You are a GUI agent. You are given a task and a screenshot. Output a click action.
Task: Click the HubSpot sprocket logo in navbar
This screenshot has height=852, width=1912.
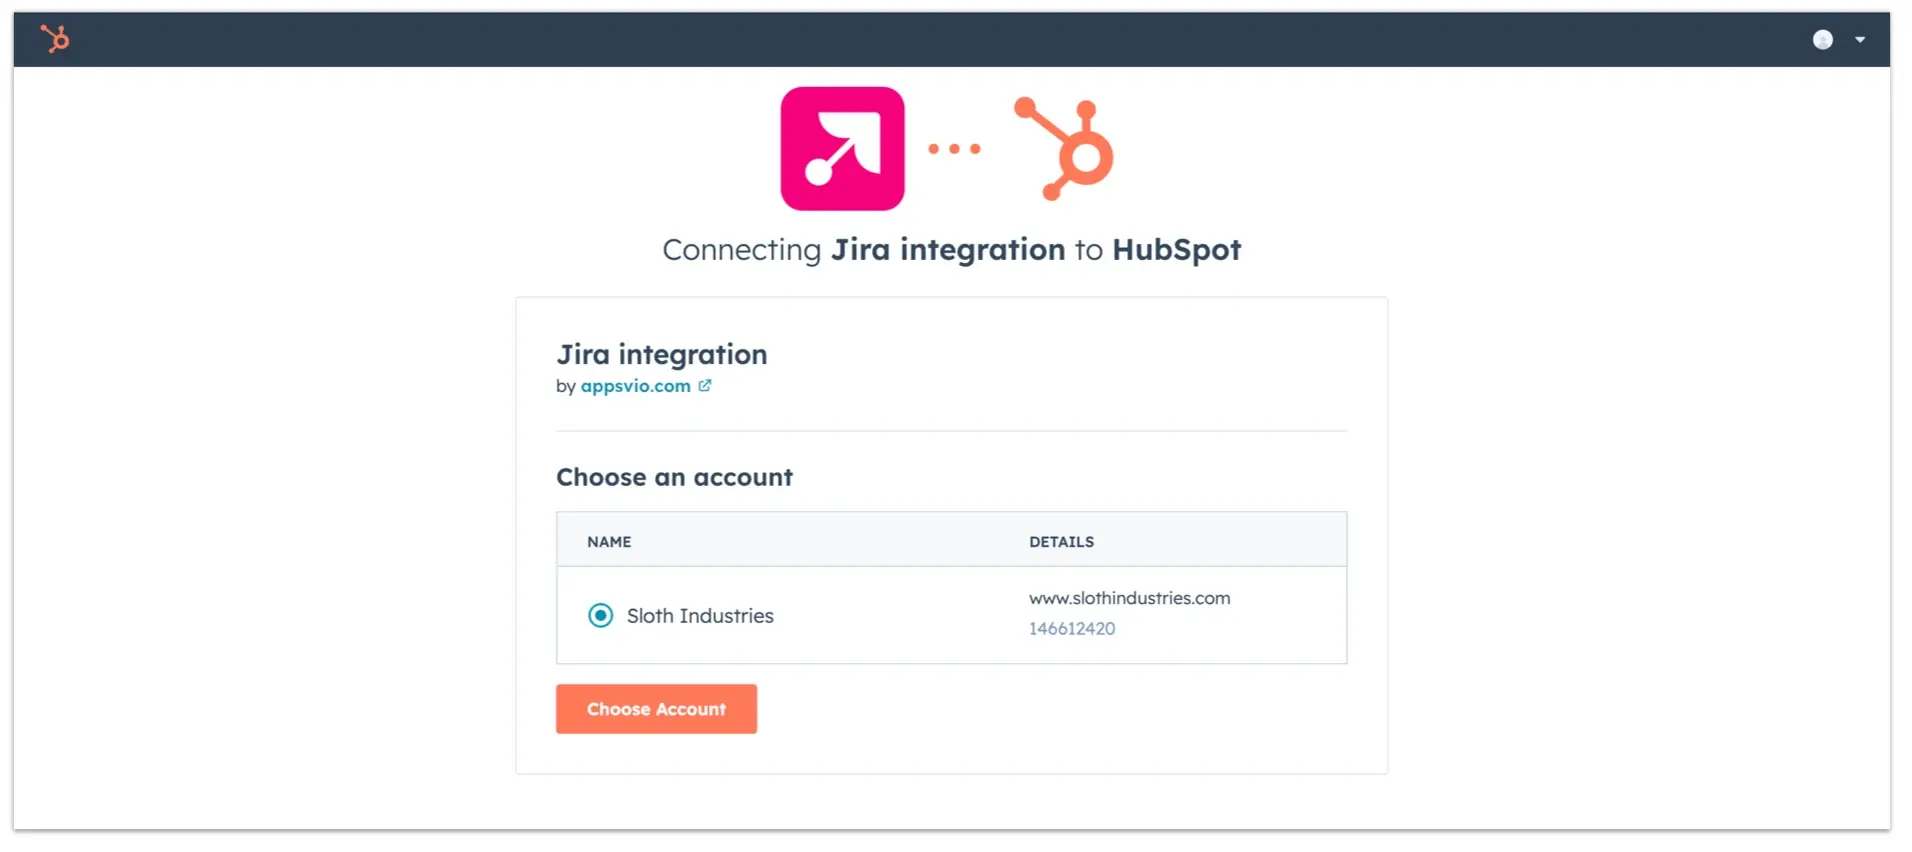pos(56,39)
